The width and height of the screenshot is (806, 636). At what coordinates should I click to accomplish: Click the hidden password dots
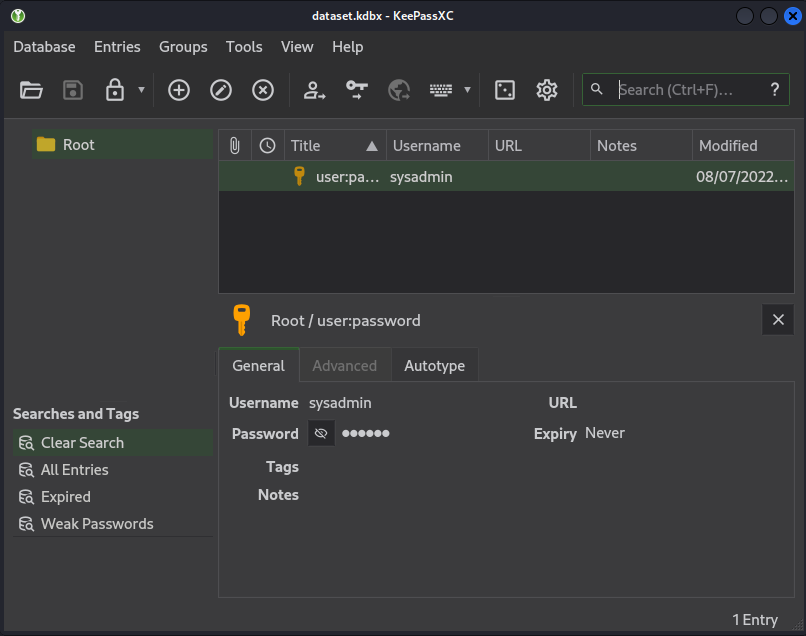tap(365, 433)
